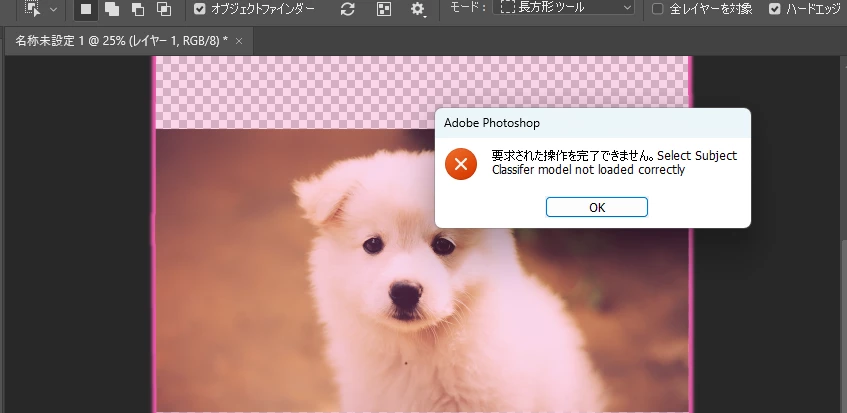
Task: Select the Object Selection tool icon
Action: [33, 9]
